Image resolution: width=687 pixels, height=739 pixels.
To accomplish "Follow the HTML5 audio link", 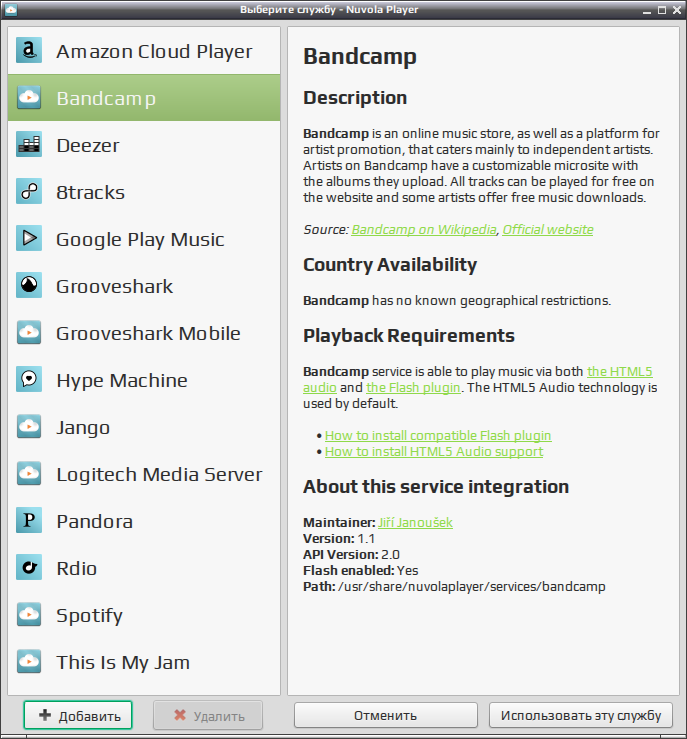I will coord(620,371).
